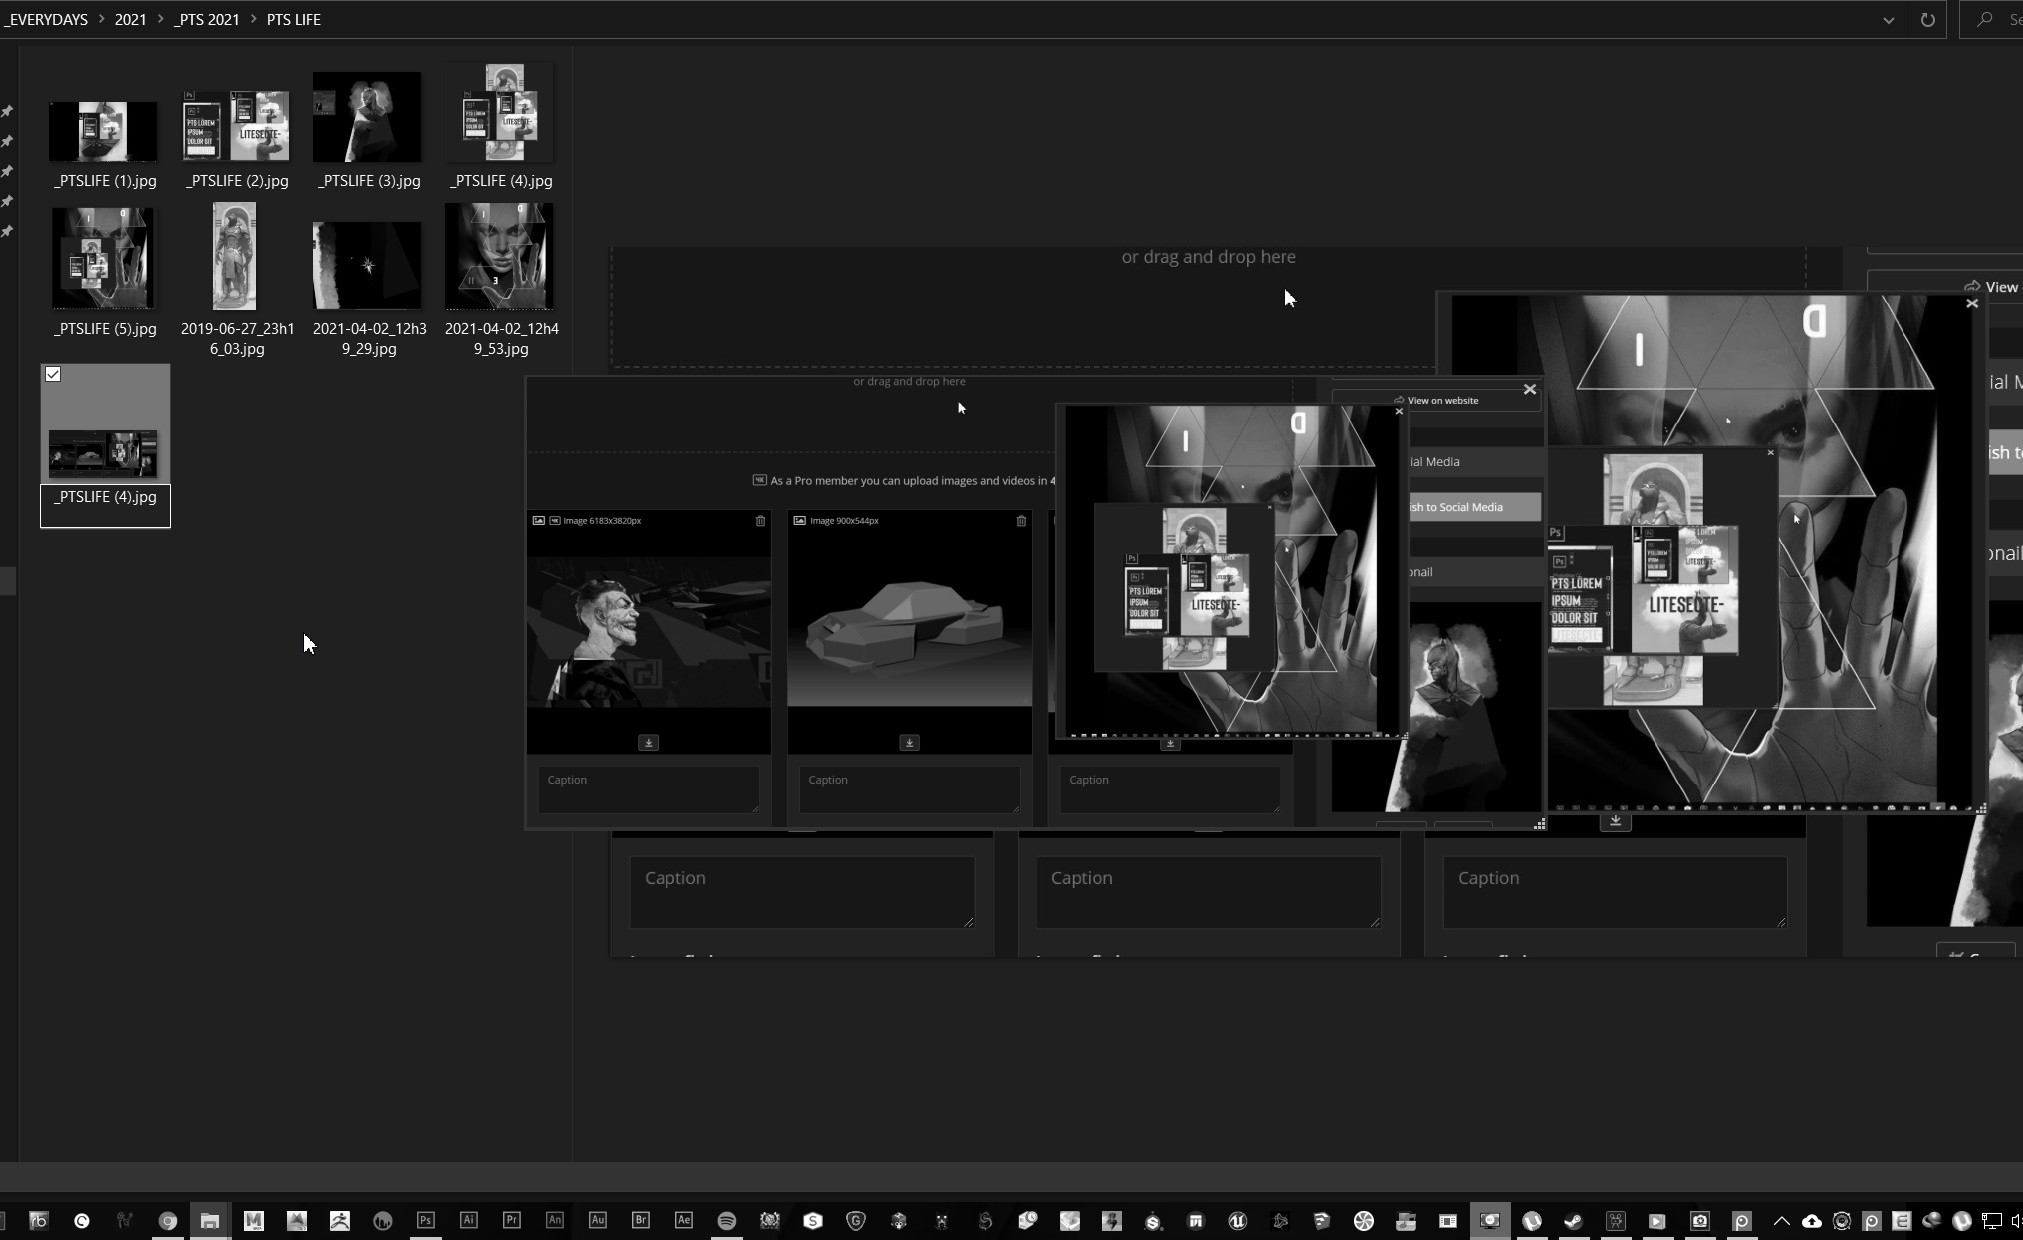Open Chrome from the taskbar

pyautogui.click(x=167, y=1220)
